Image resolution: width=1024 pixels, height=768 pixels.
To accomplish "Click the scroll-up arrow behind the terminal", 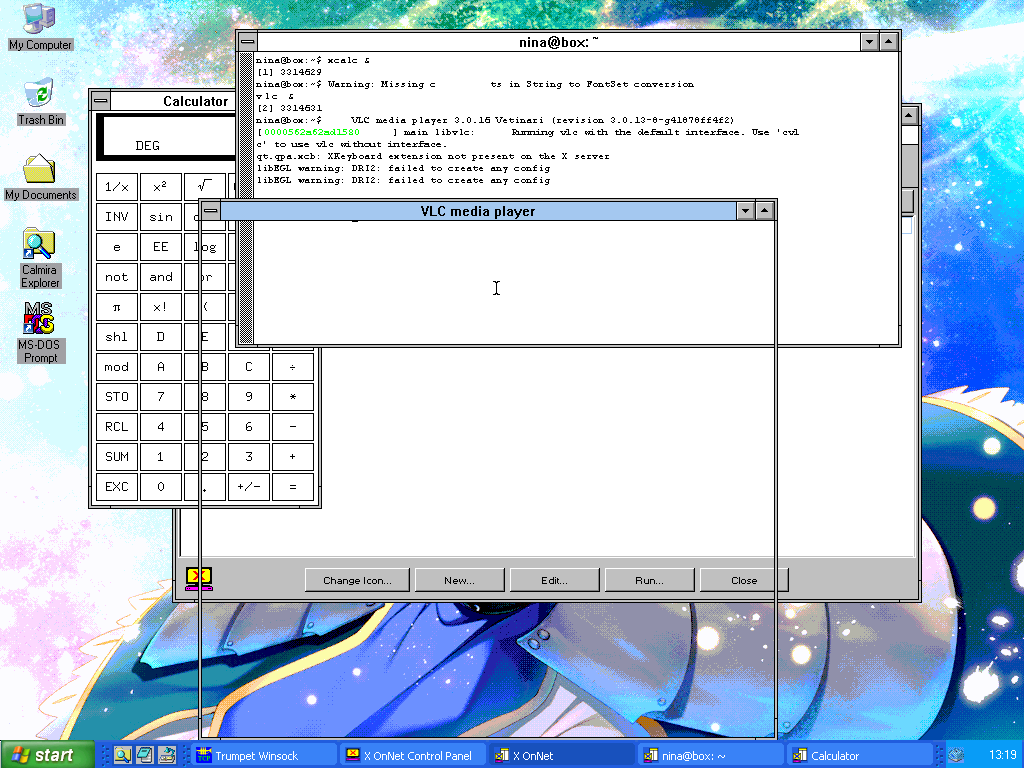I will 909,116.
